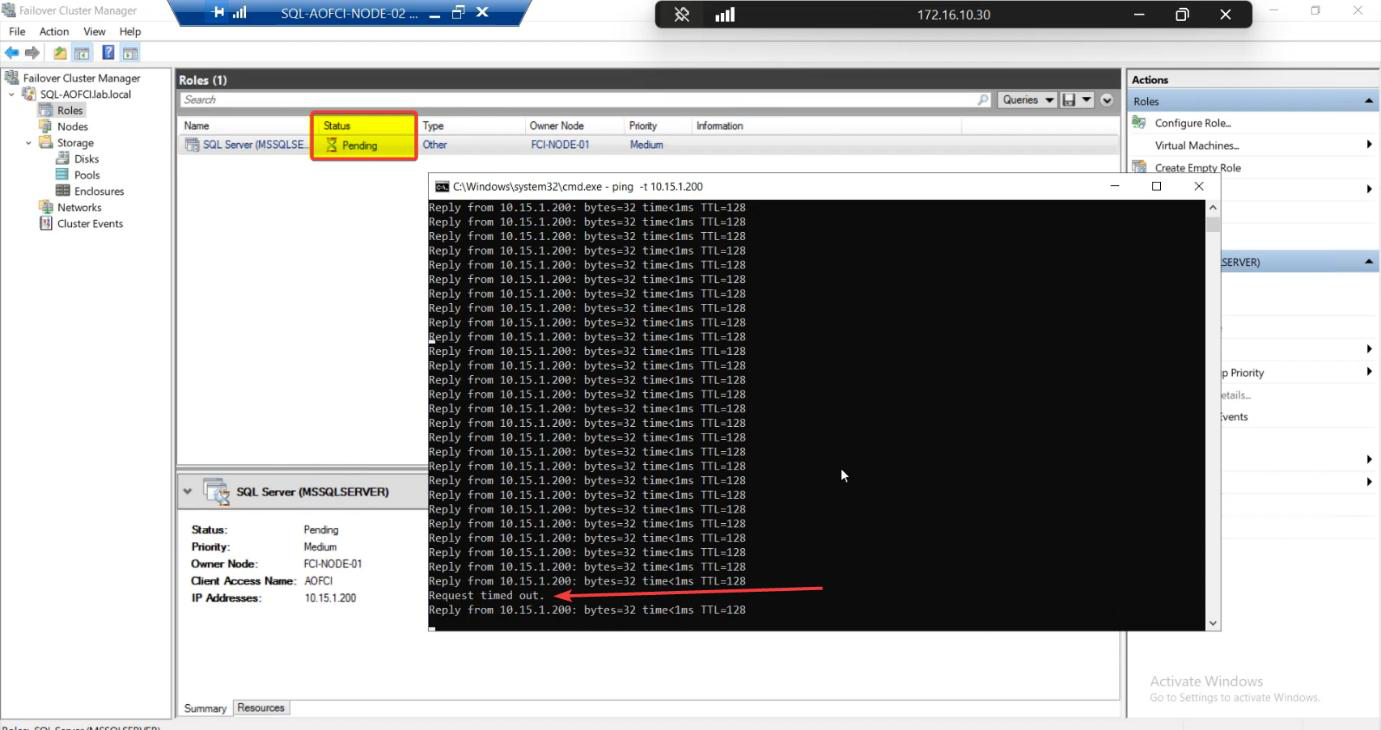Click the cmd.exe title bar icon

click(441, 186)
